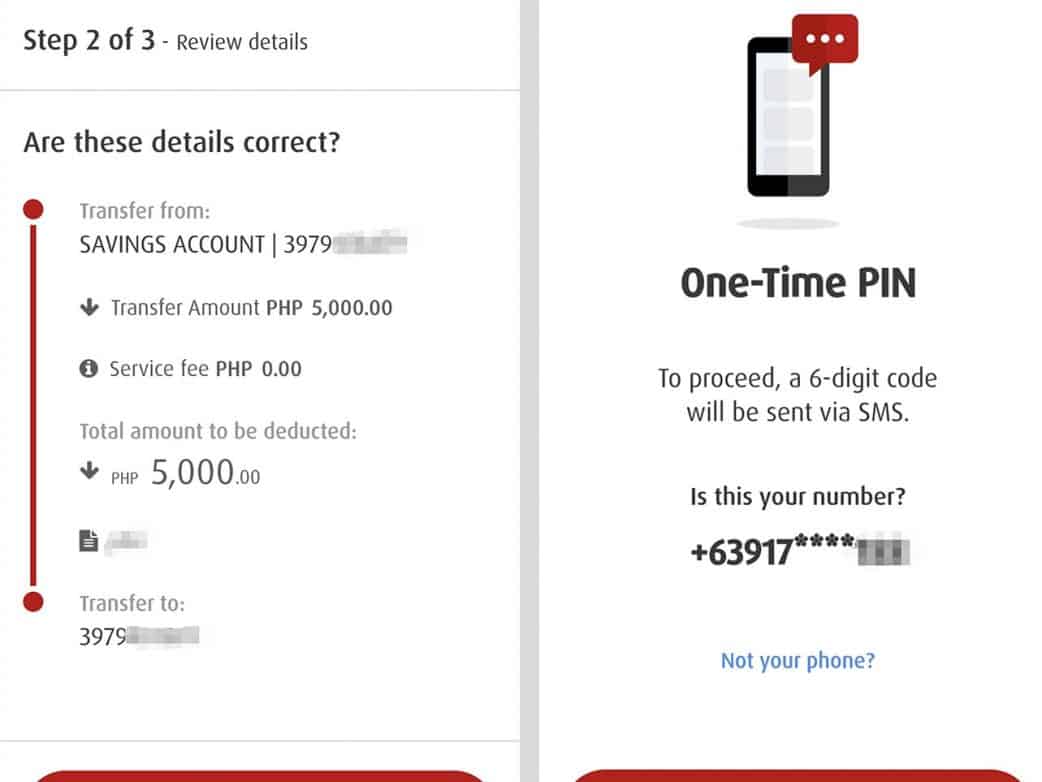This screenshot has width=1042, height=782.
Task: Click the document note icon
Action: [x=89, y=541]
